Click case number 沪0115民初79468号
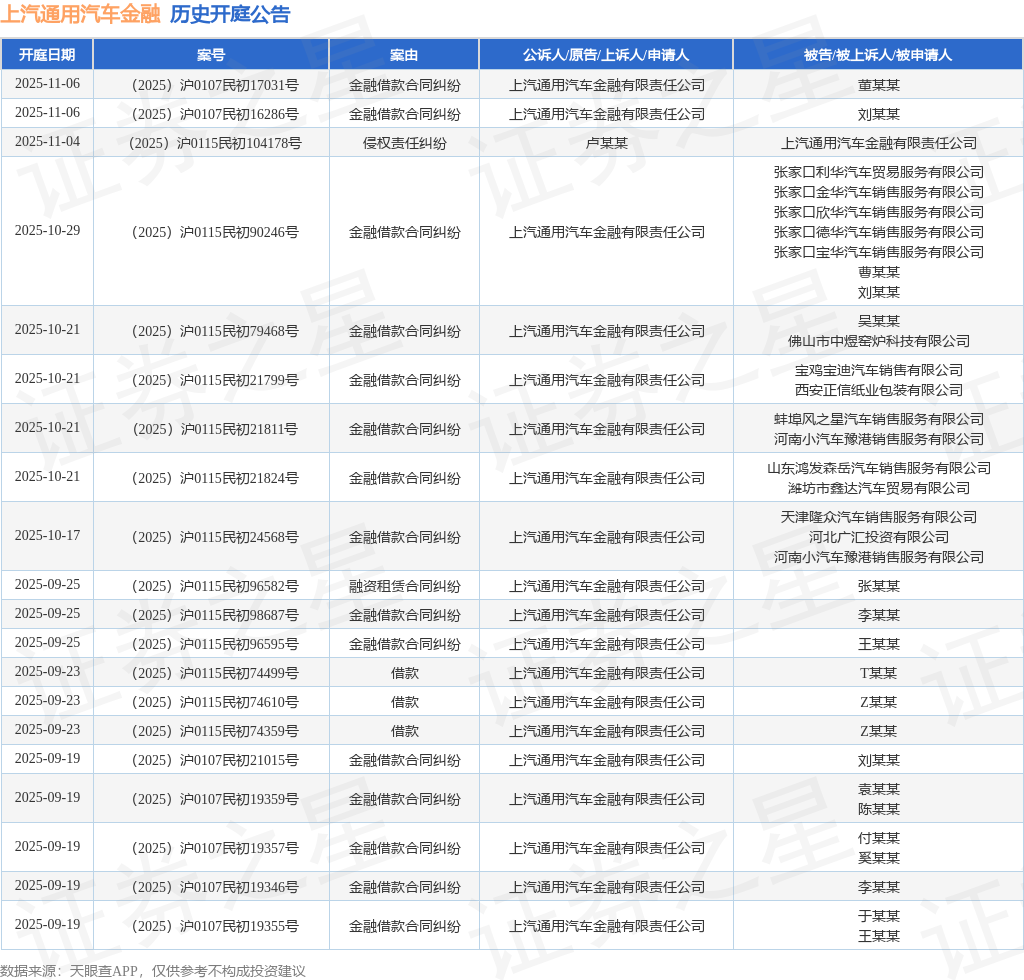 [x=215, y=331]
